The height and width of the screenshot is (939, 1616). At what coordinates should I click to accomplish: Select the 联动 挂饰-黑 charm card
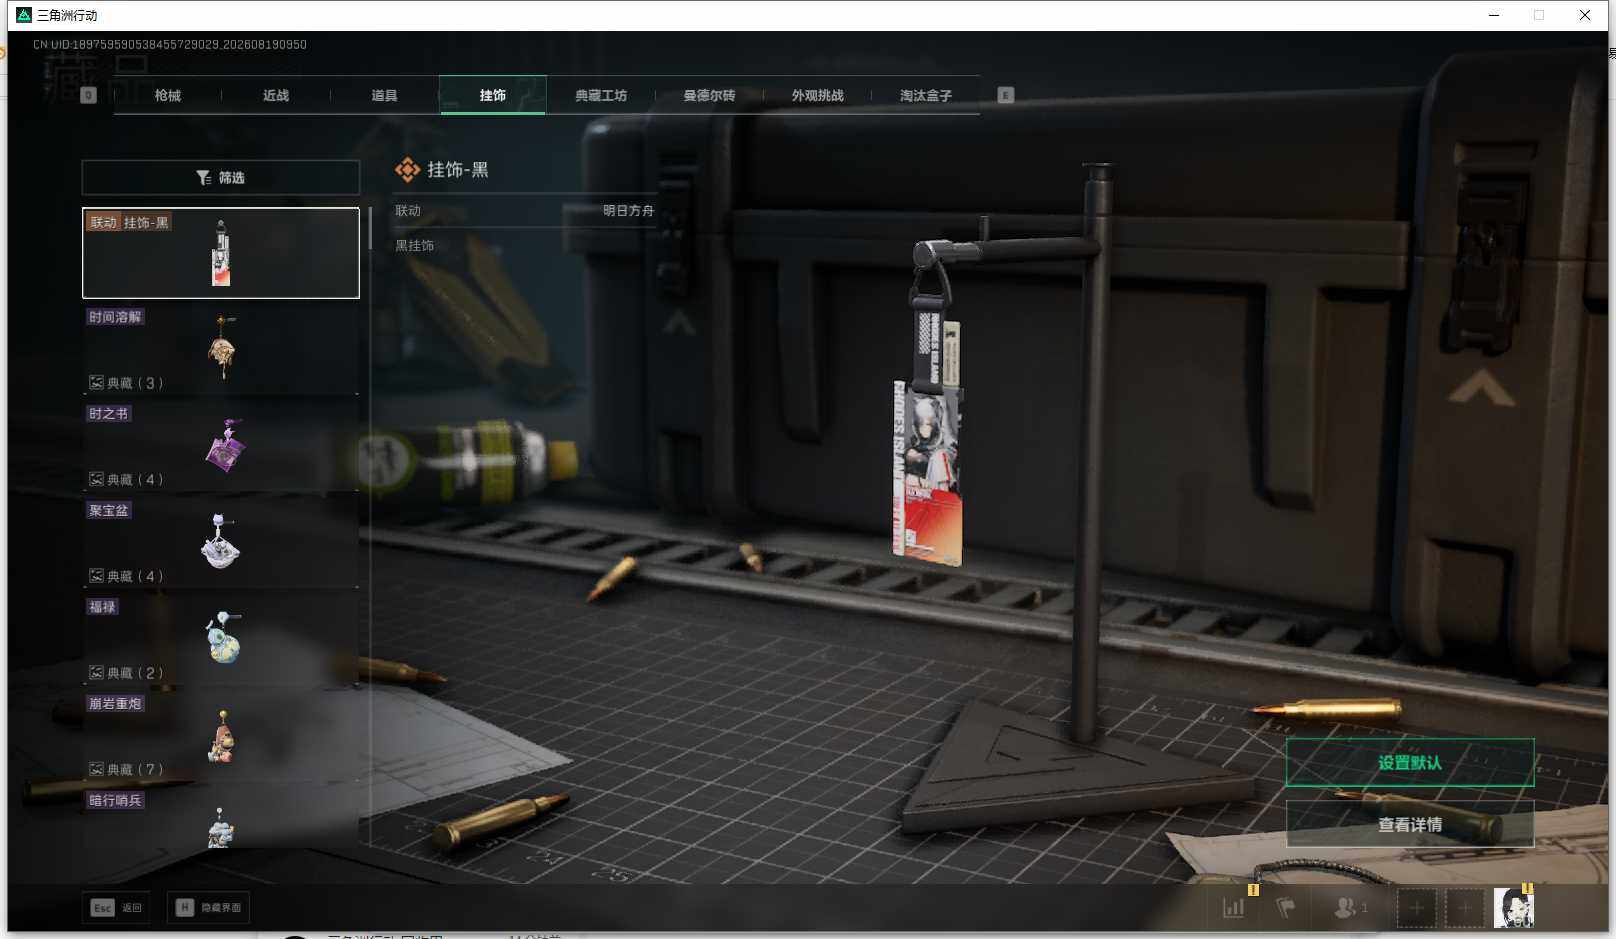(221, 253)
